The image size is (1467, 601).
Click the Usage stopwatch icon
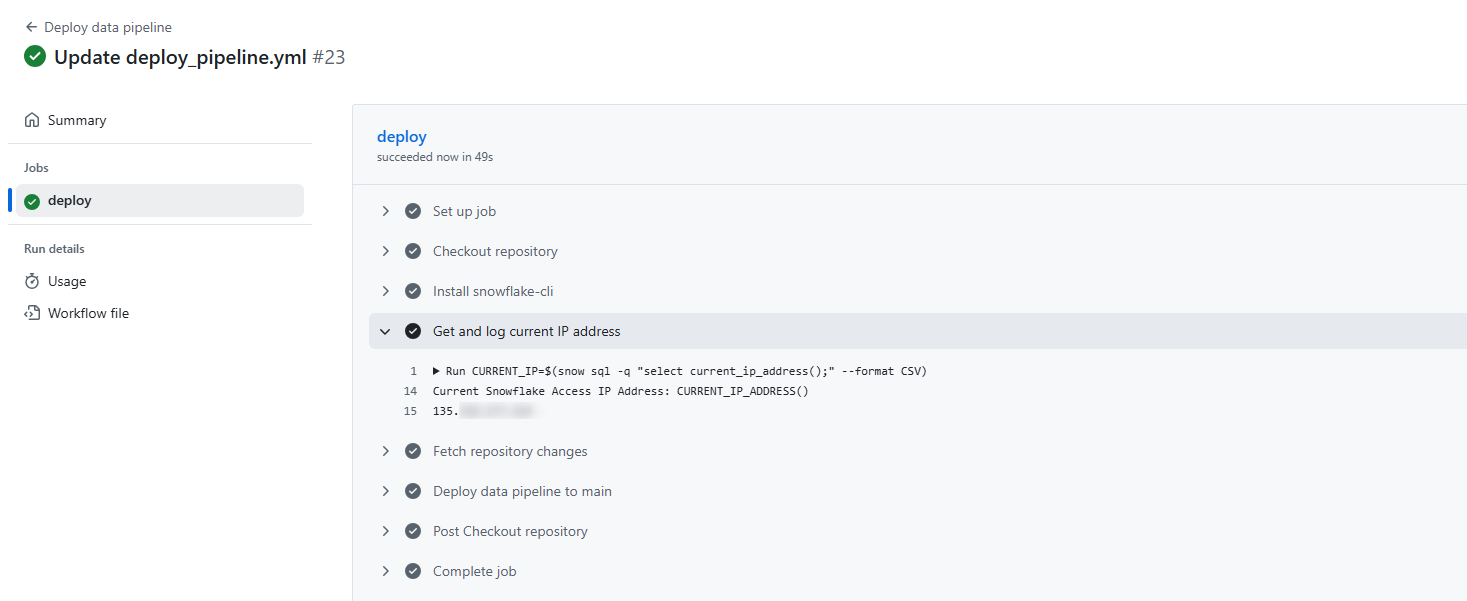32,281
